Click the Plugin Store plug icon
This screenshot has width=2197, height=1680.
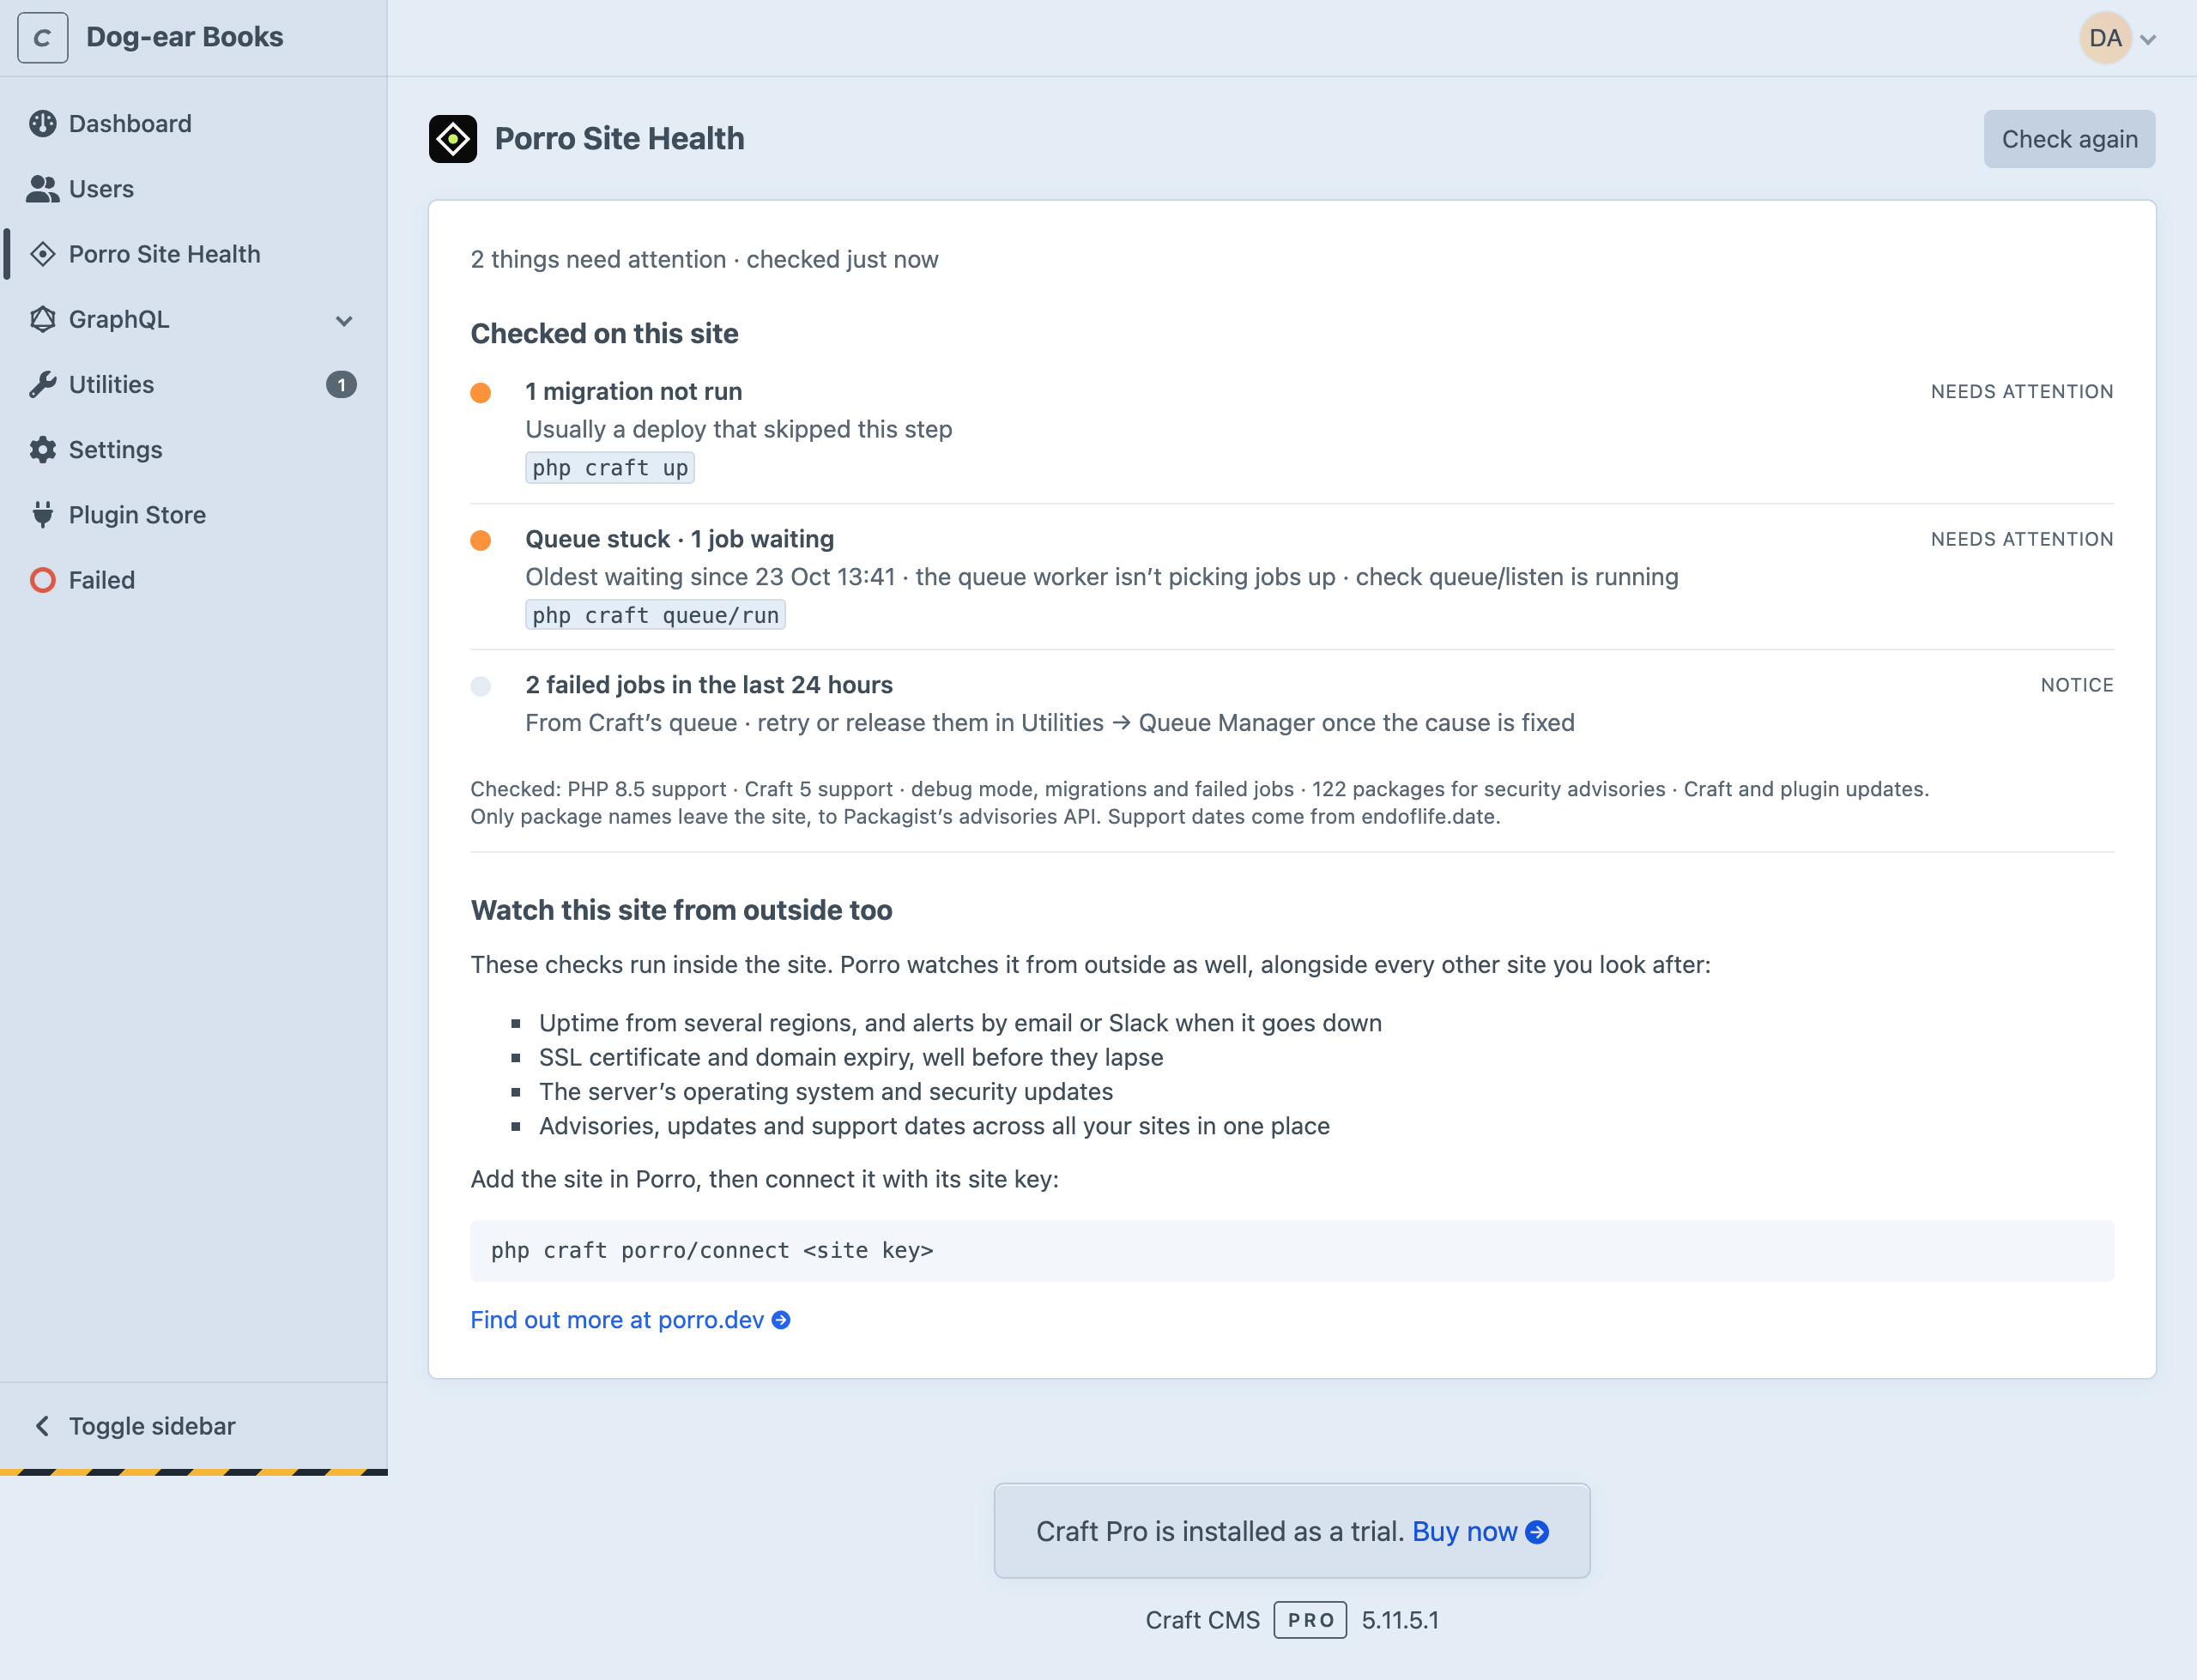click(x=42, y=515)
